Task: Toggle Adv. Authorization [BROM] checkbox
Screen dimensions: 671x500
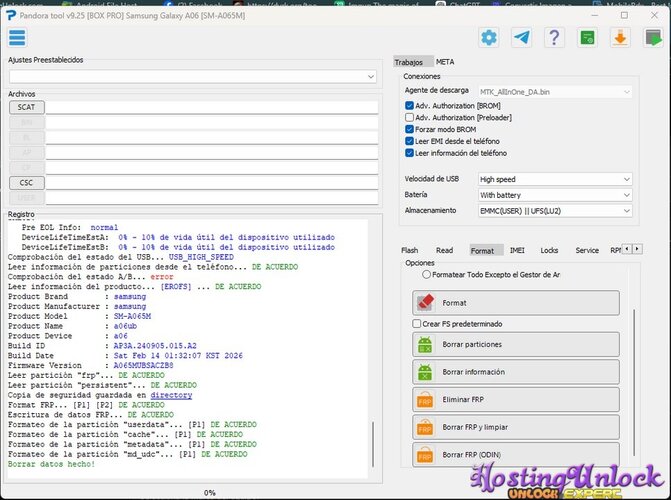Action: pos(409,106)
